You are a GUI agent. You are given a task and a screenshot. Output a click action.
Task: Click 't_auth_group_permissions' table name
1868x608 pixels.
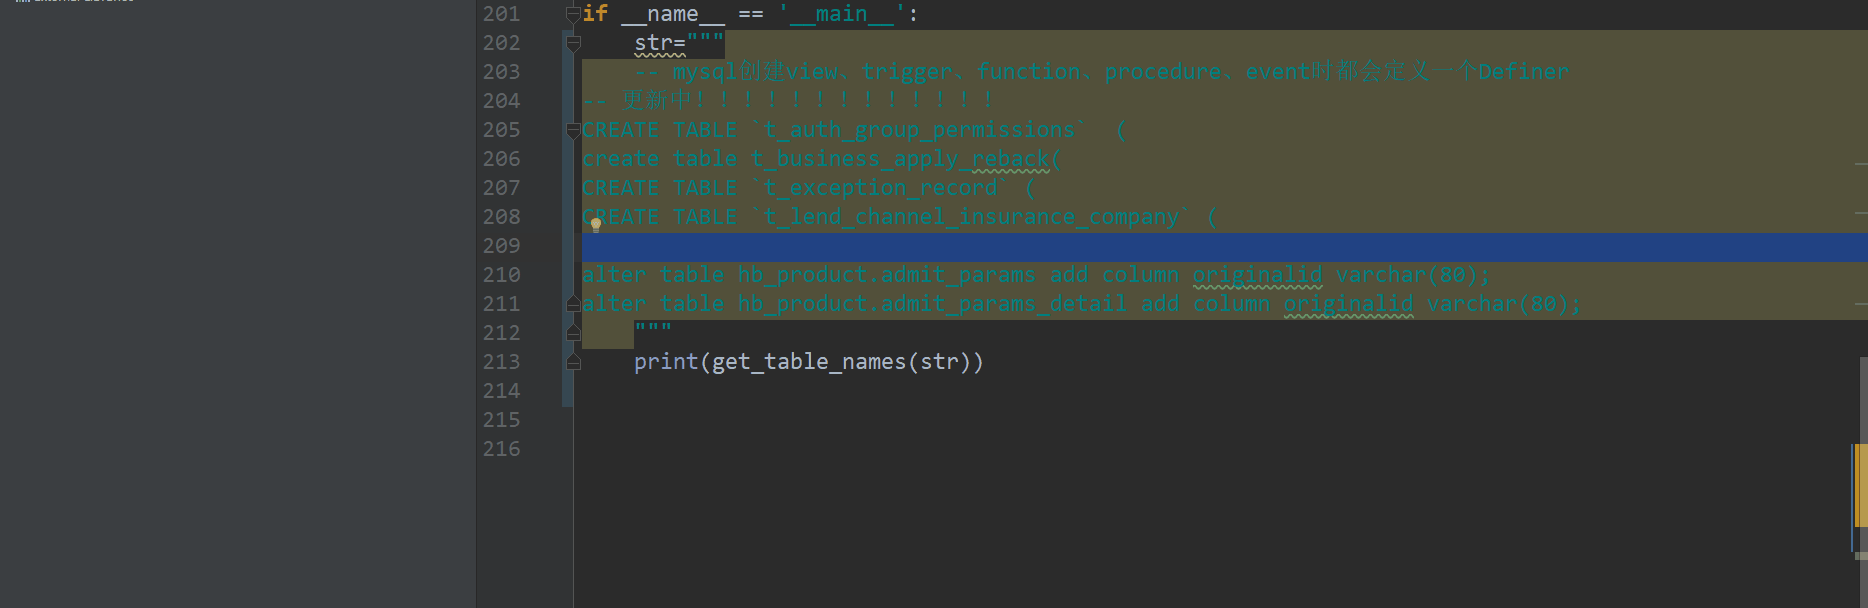919,130
